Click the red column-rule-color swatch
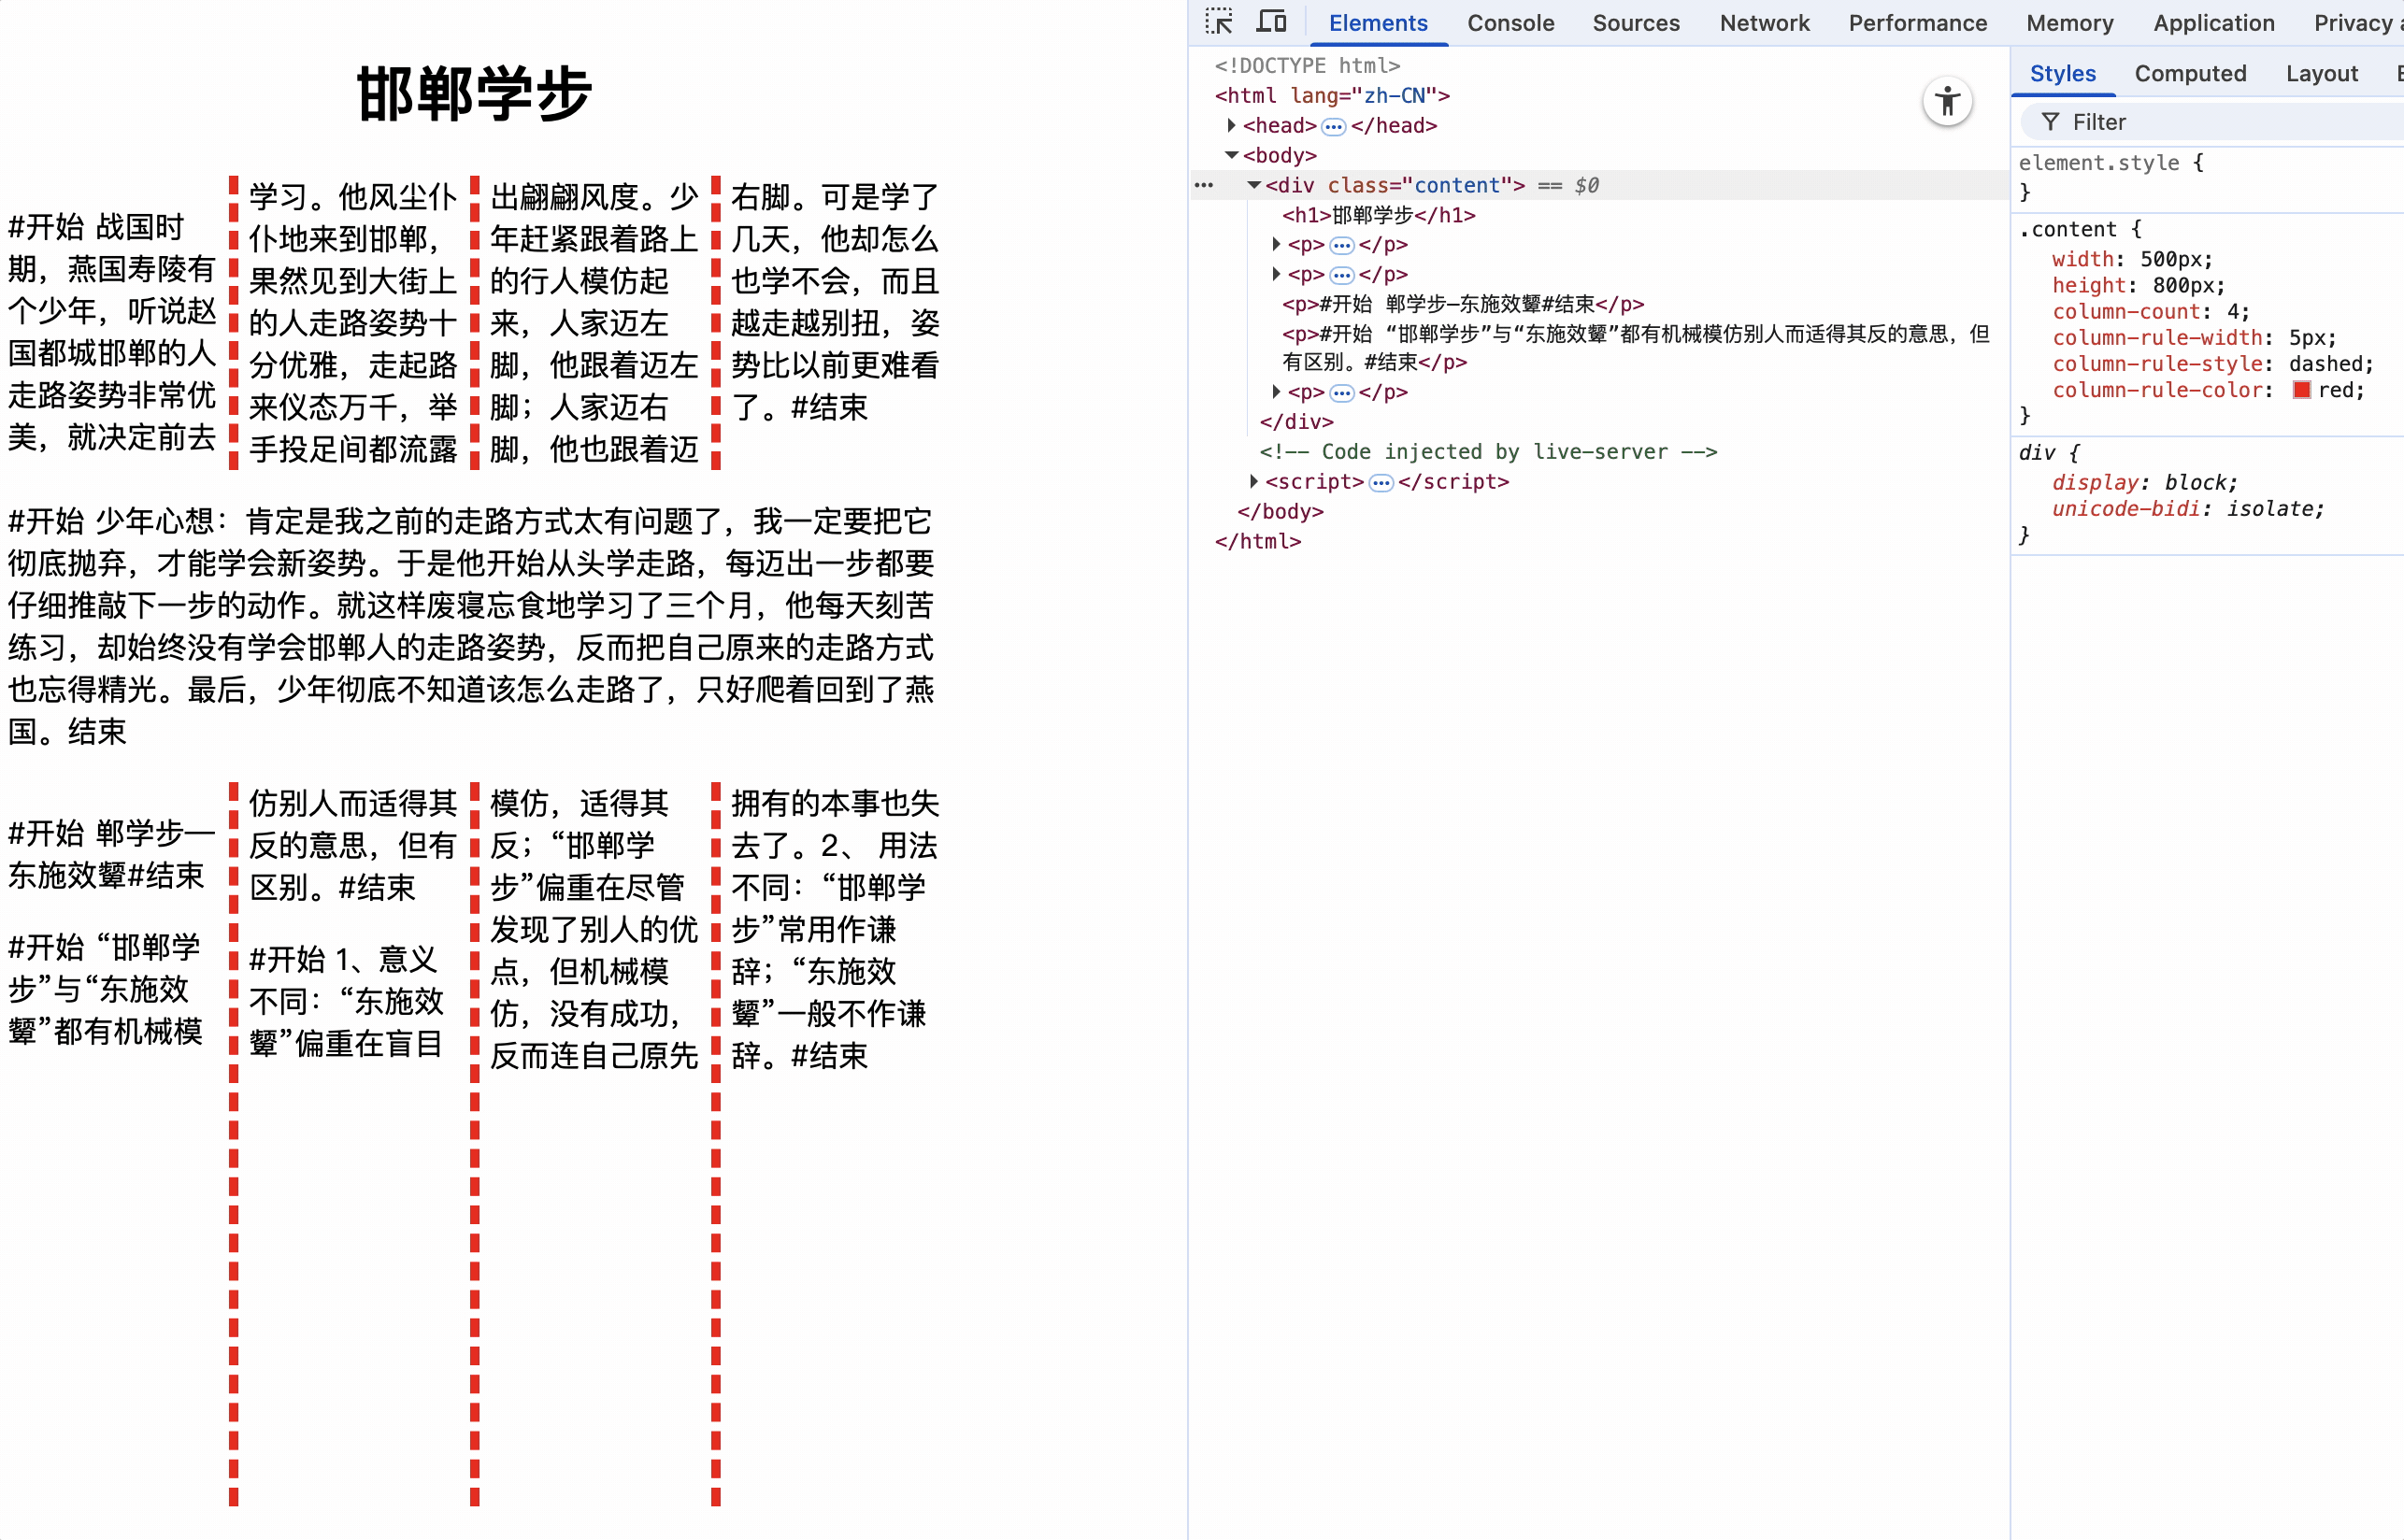Screen dimensions: 2404x1540 point(2302,390)
